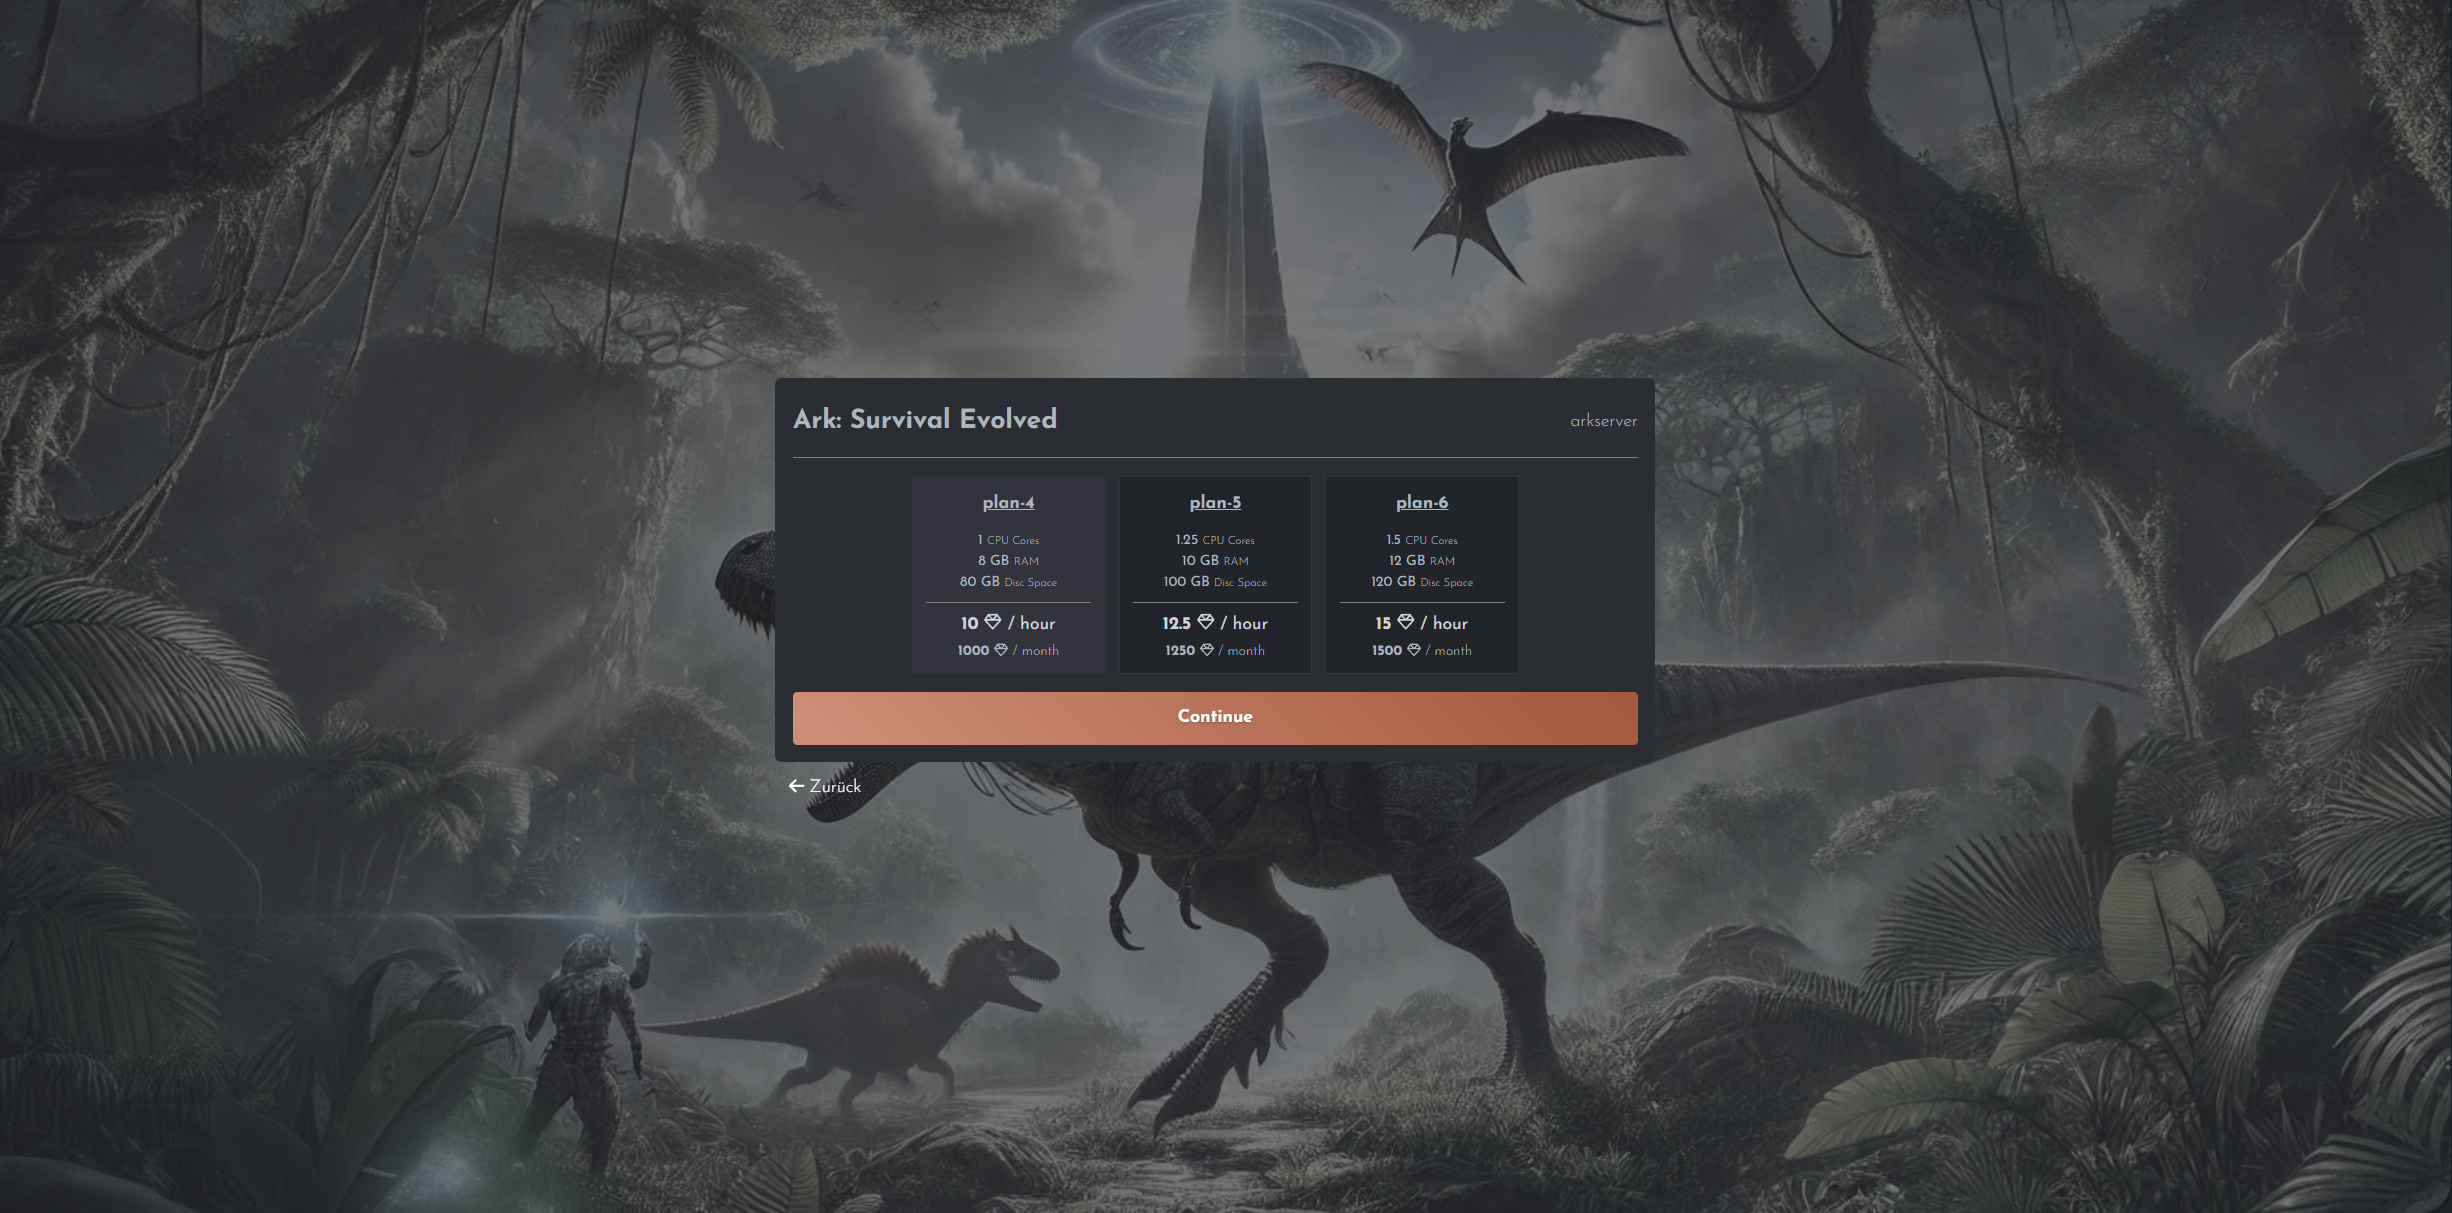Click the 120 GB Disc Space line
2452x1213 pixels.
tap(1422, 582)
